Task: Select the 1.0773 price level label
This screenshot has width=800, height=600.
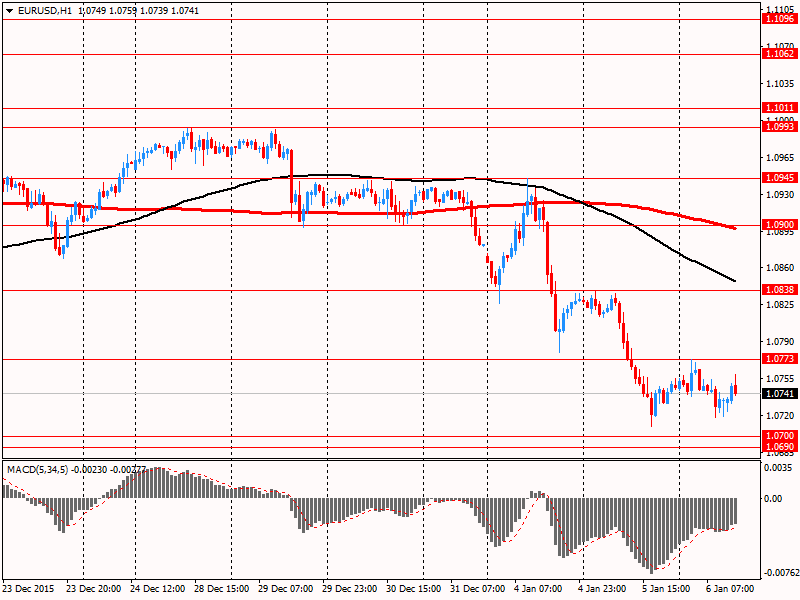Action: click(779, 359)
